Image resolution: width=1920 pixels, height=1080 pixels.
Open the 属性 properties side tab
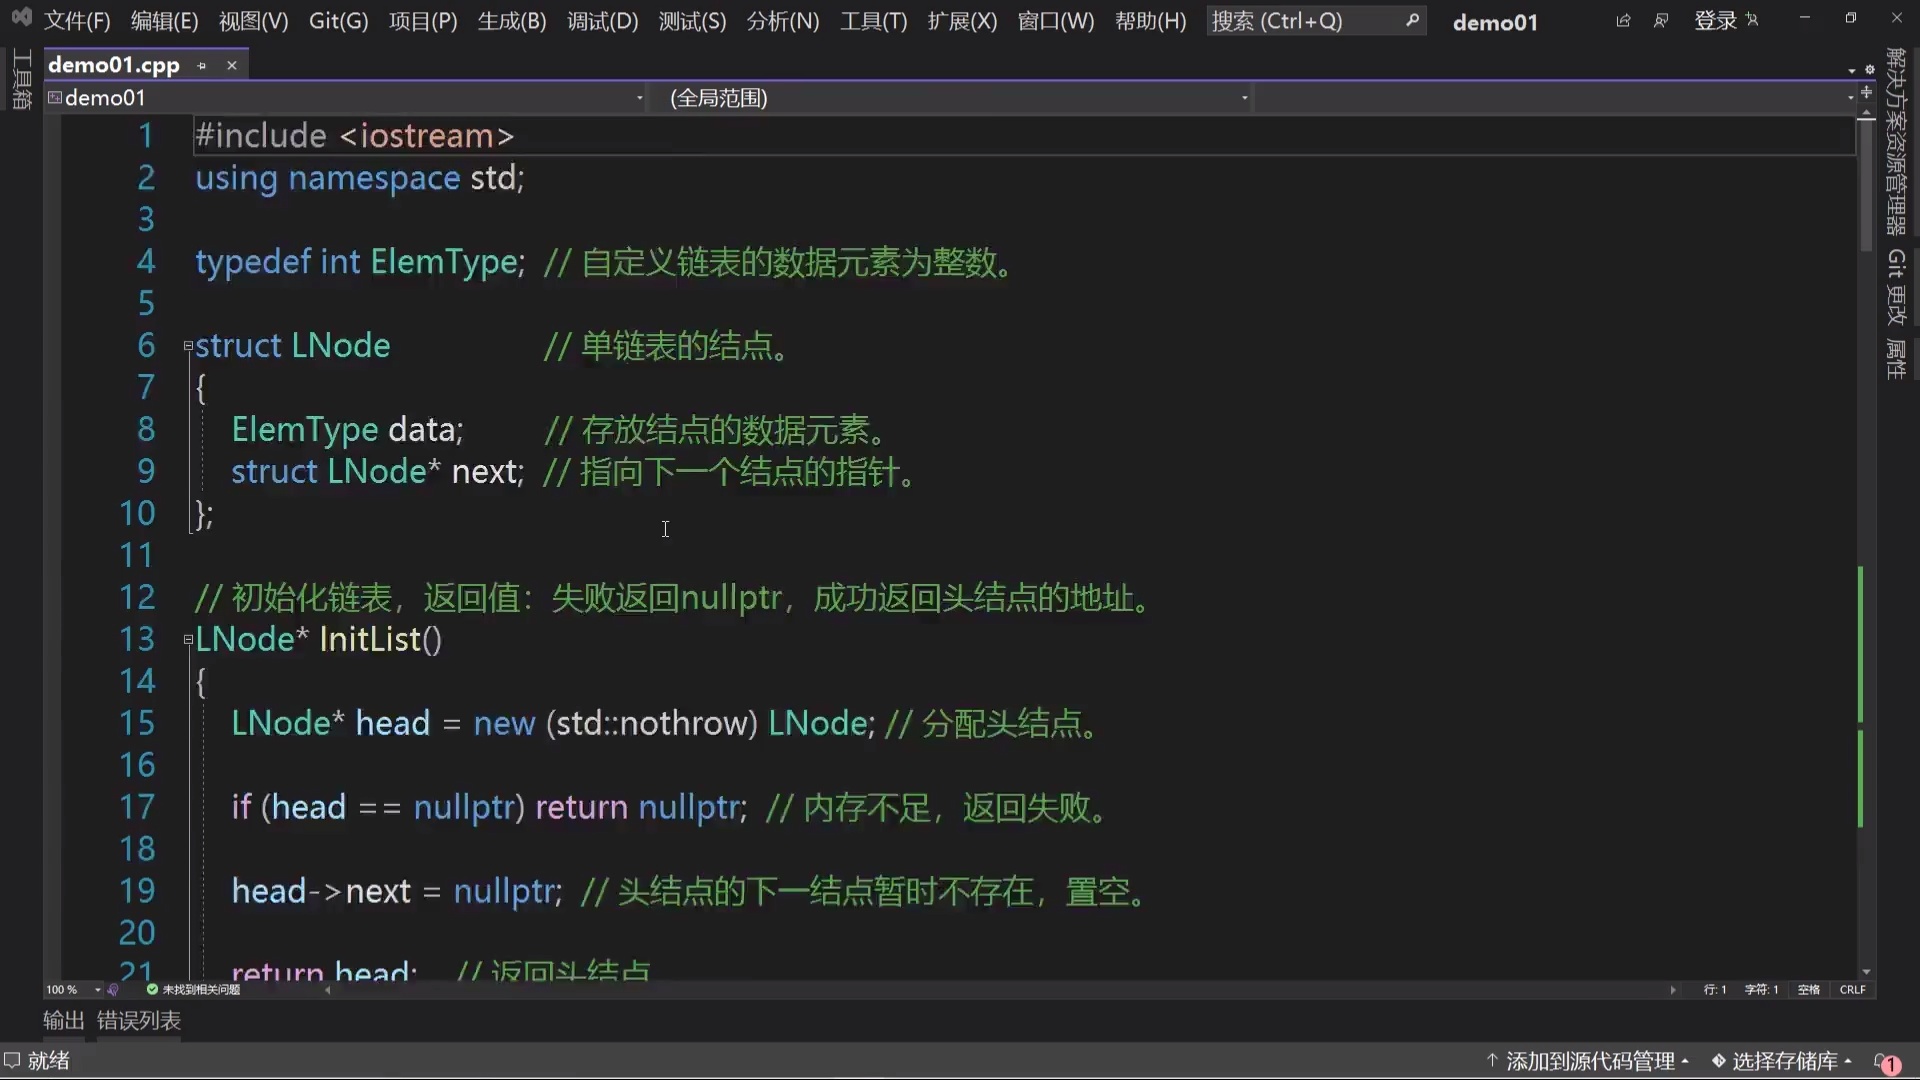[1896, 359]
